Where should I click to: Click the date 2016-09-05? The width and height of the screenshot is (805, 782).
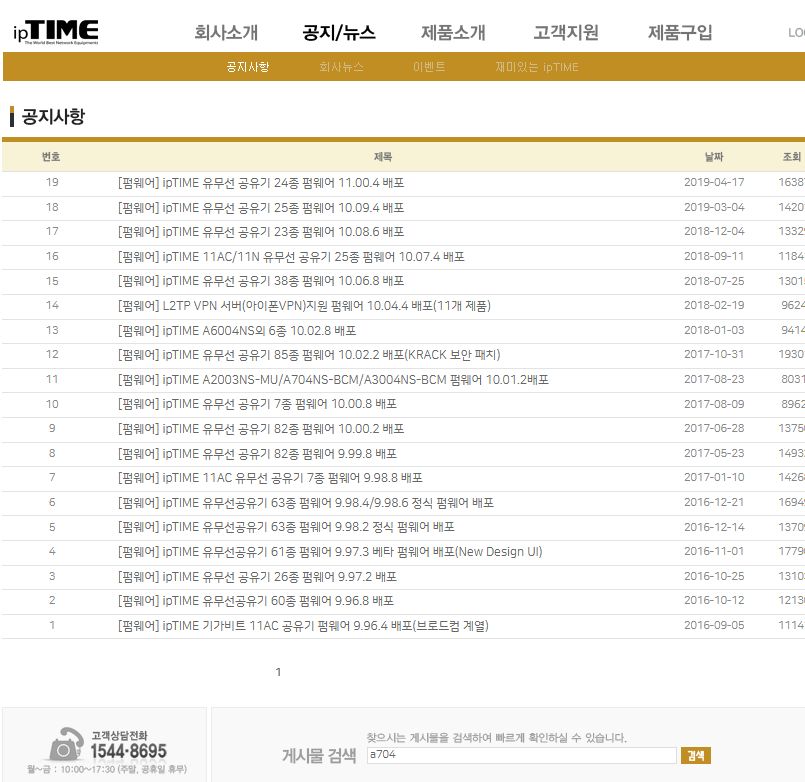pyautogui.click(x=714, y=625)
